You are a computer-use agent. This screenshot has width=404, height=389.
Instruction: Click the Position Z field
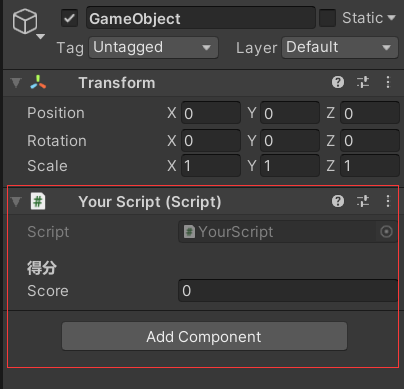370,113
